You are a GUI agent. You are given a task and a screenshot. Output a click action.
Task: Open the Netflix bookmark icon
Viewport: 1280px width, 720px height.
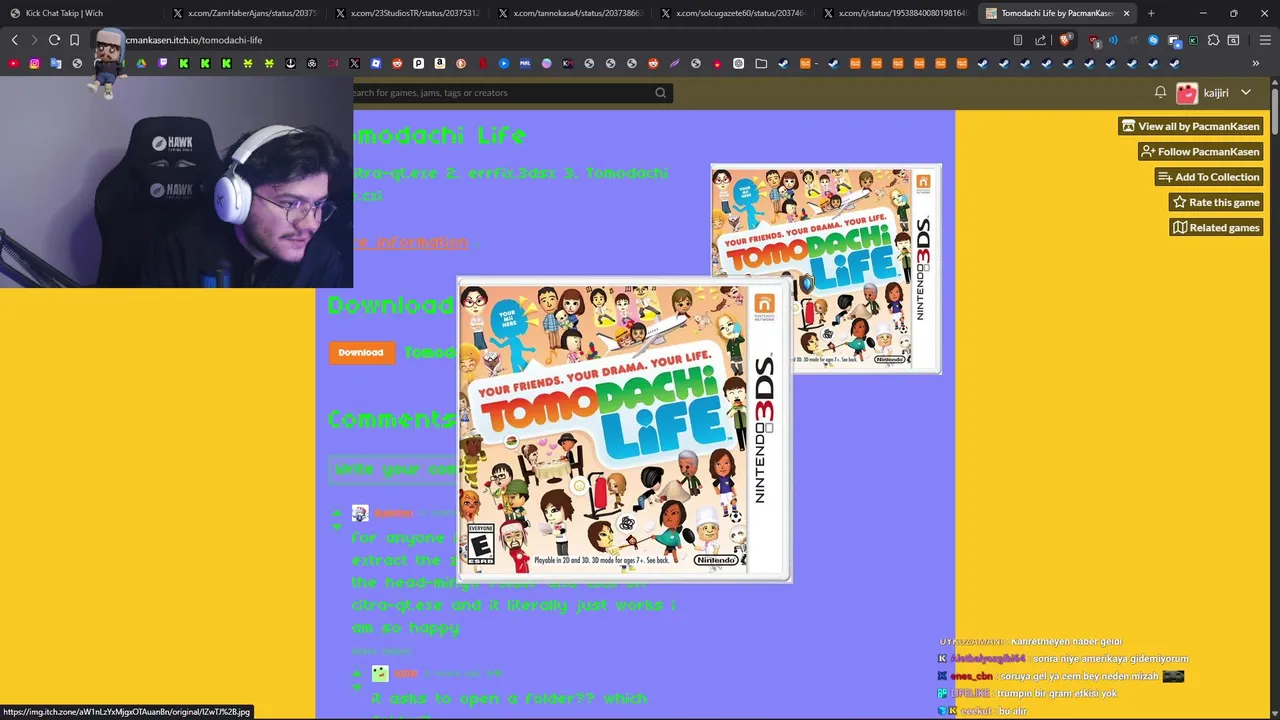(x=482, y=64)
